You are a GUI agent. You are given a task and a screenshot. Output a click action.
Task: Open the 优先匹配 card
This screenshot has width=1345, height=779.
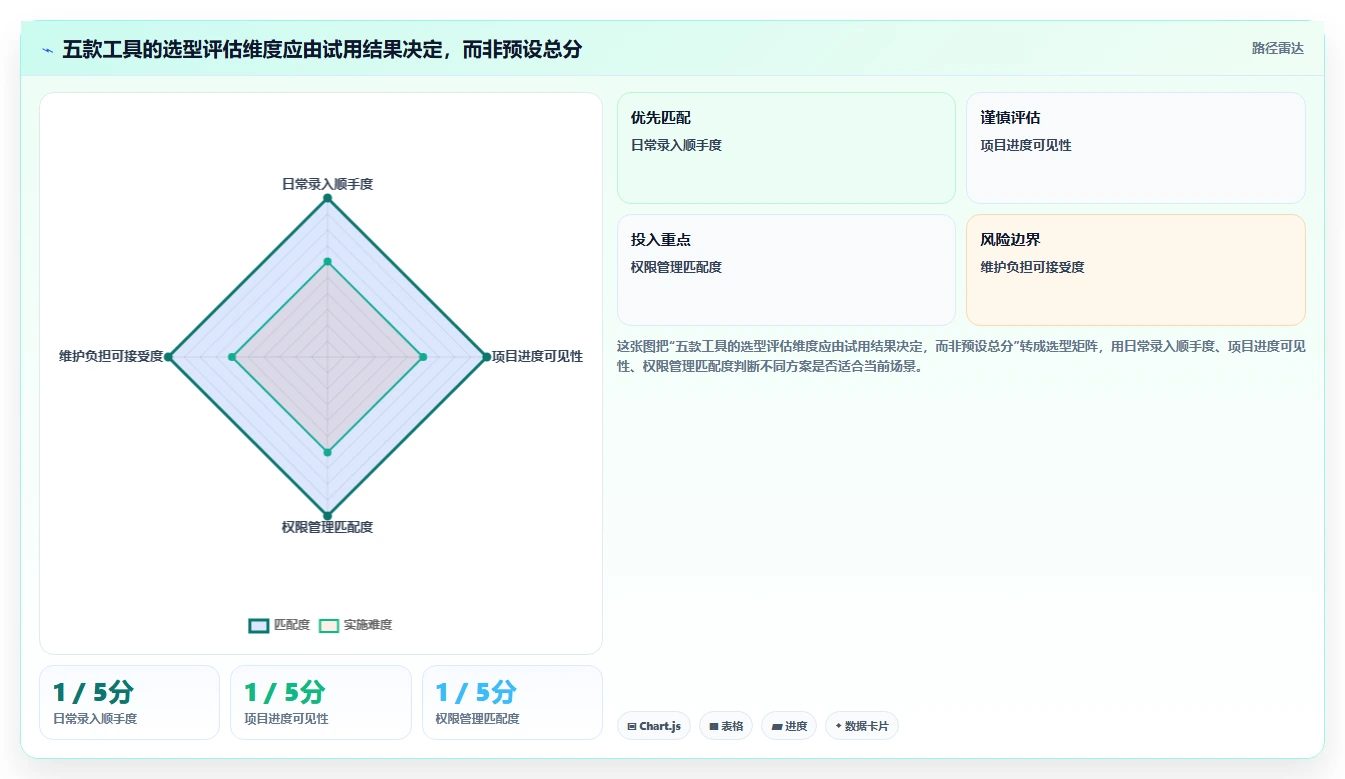pyautogui.click(x=786, y=148)
